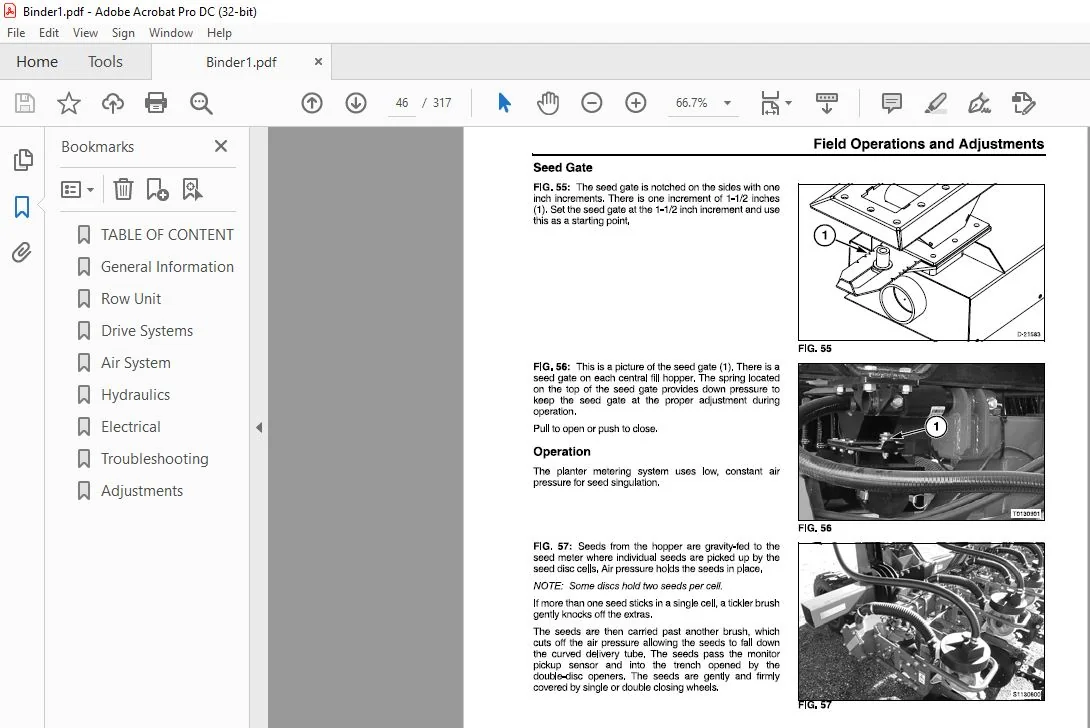Viewport: 1090px width, 728px height.
Task: Open the Attachments paperclip panel
Action: pos(22,252)
